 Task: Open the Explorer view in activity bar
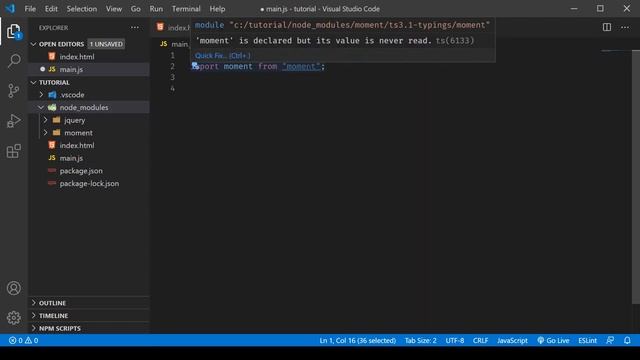pyautogui.click(x=13, y=31)
